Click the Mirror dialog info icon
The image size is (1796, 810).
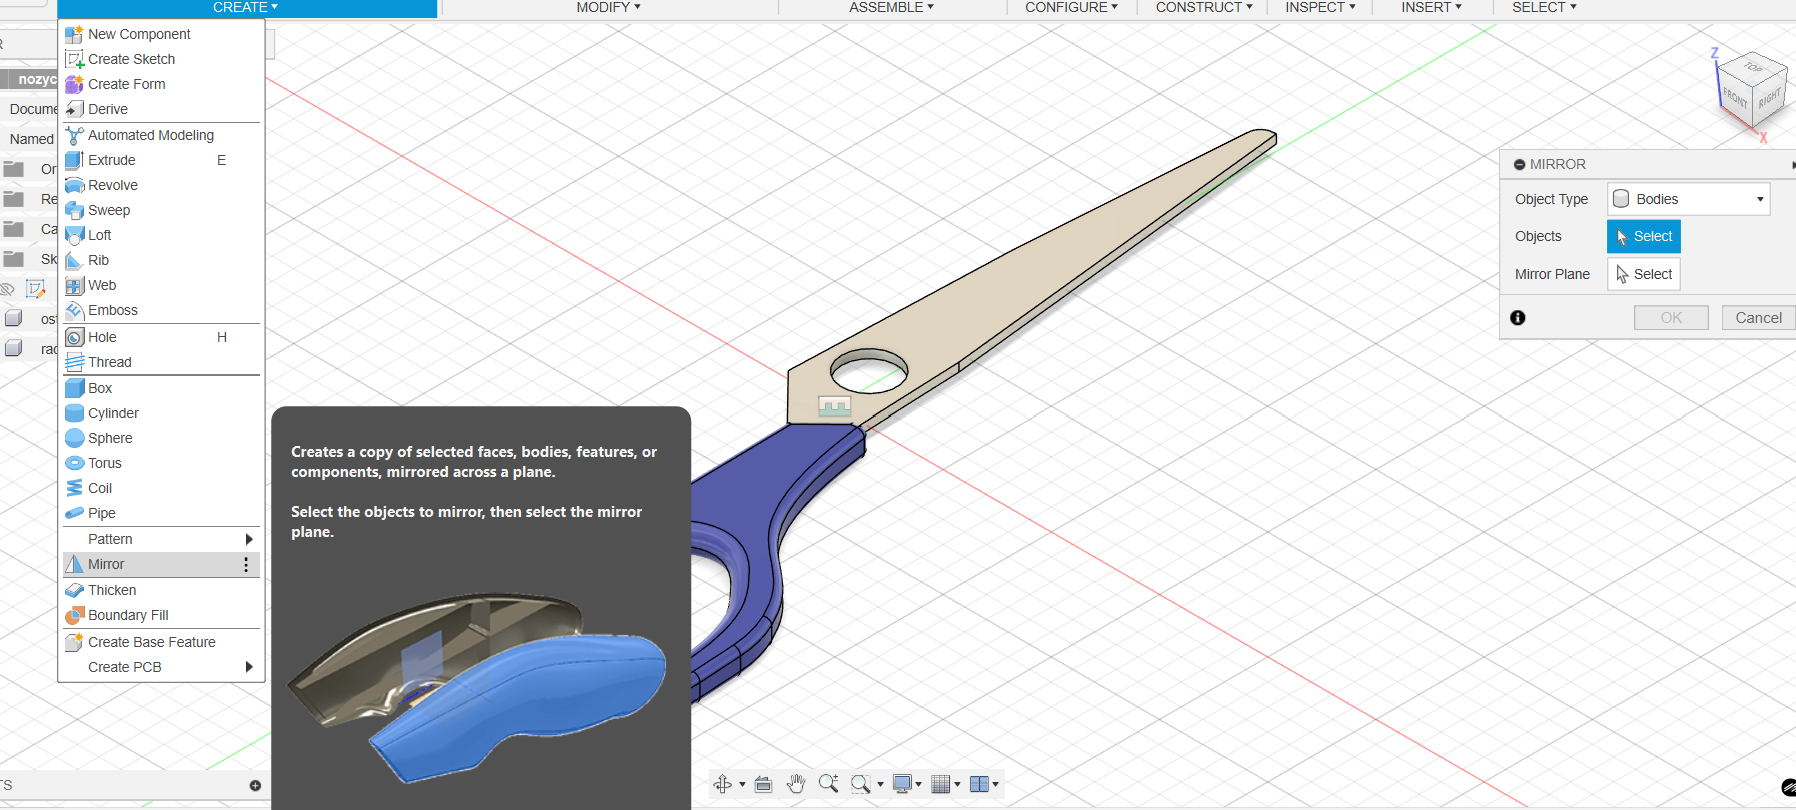(x=1518, y=318)
